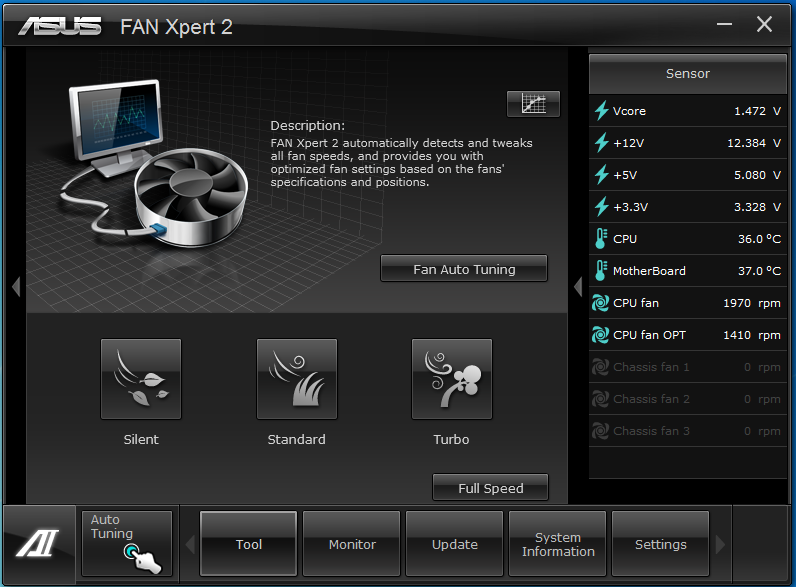
Task: Click the Chassis fan 1 label
Action: click(x=651, y=367)
